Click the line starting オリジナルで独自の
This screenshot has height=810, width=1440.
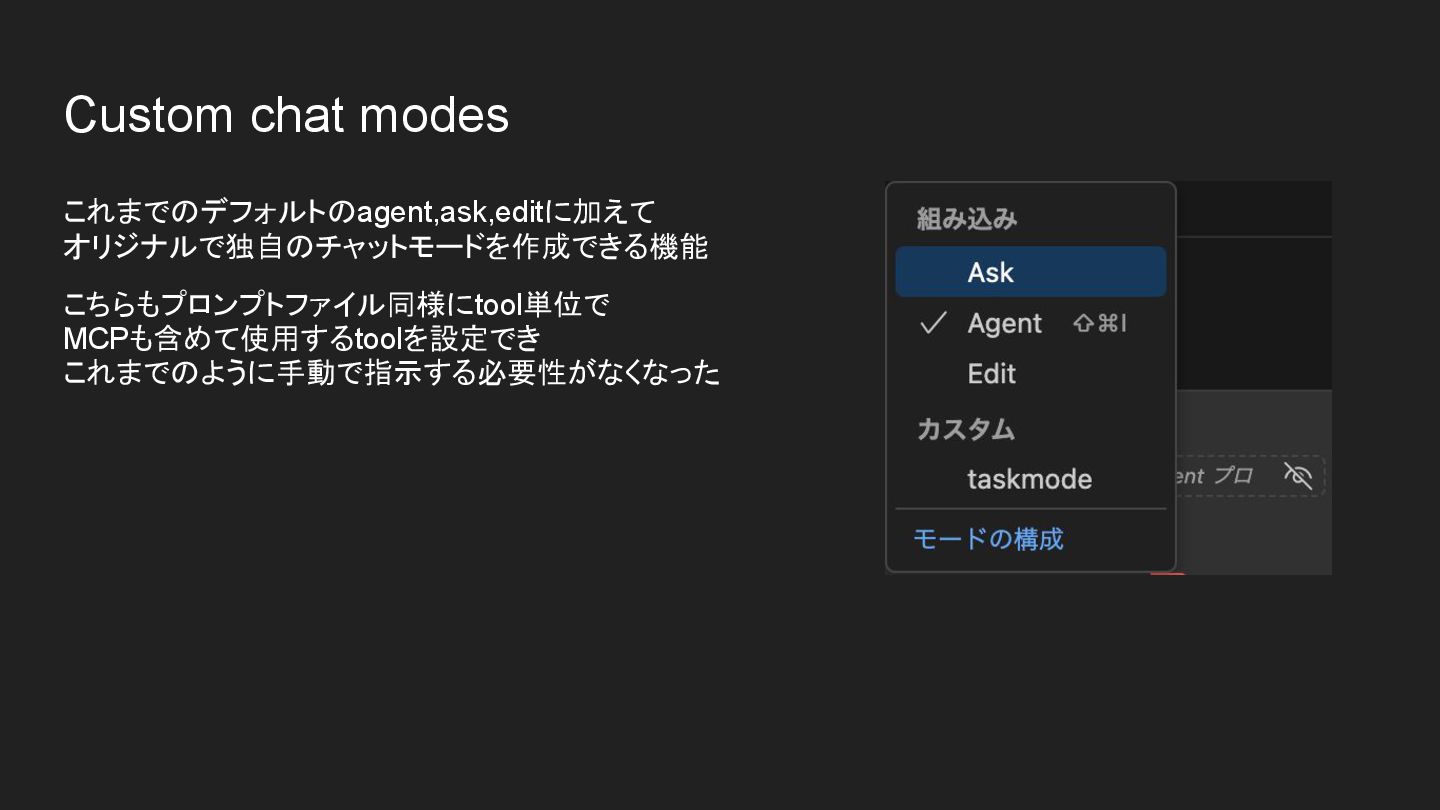pos(385,246)
